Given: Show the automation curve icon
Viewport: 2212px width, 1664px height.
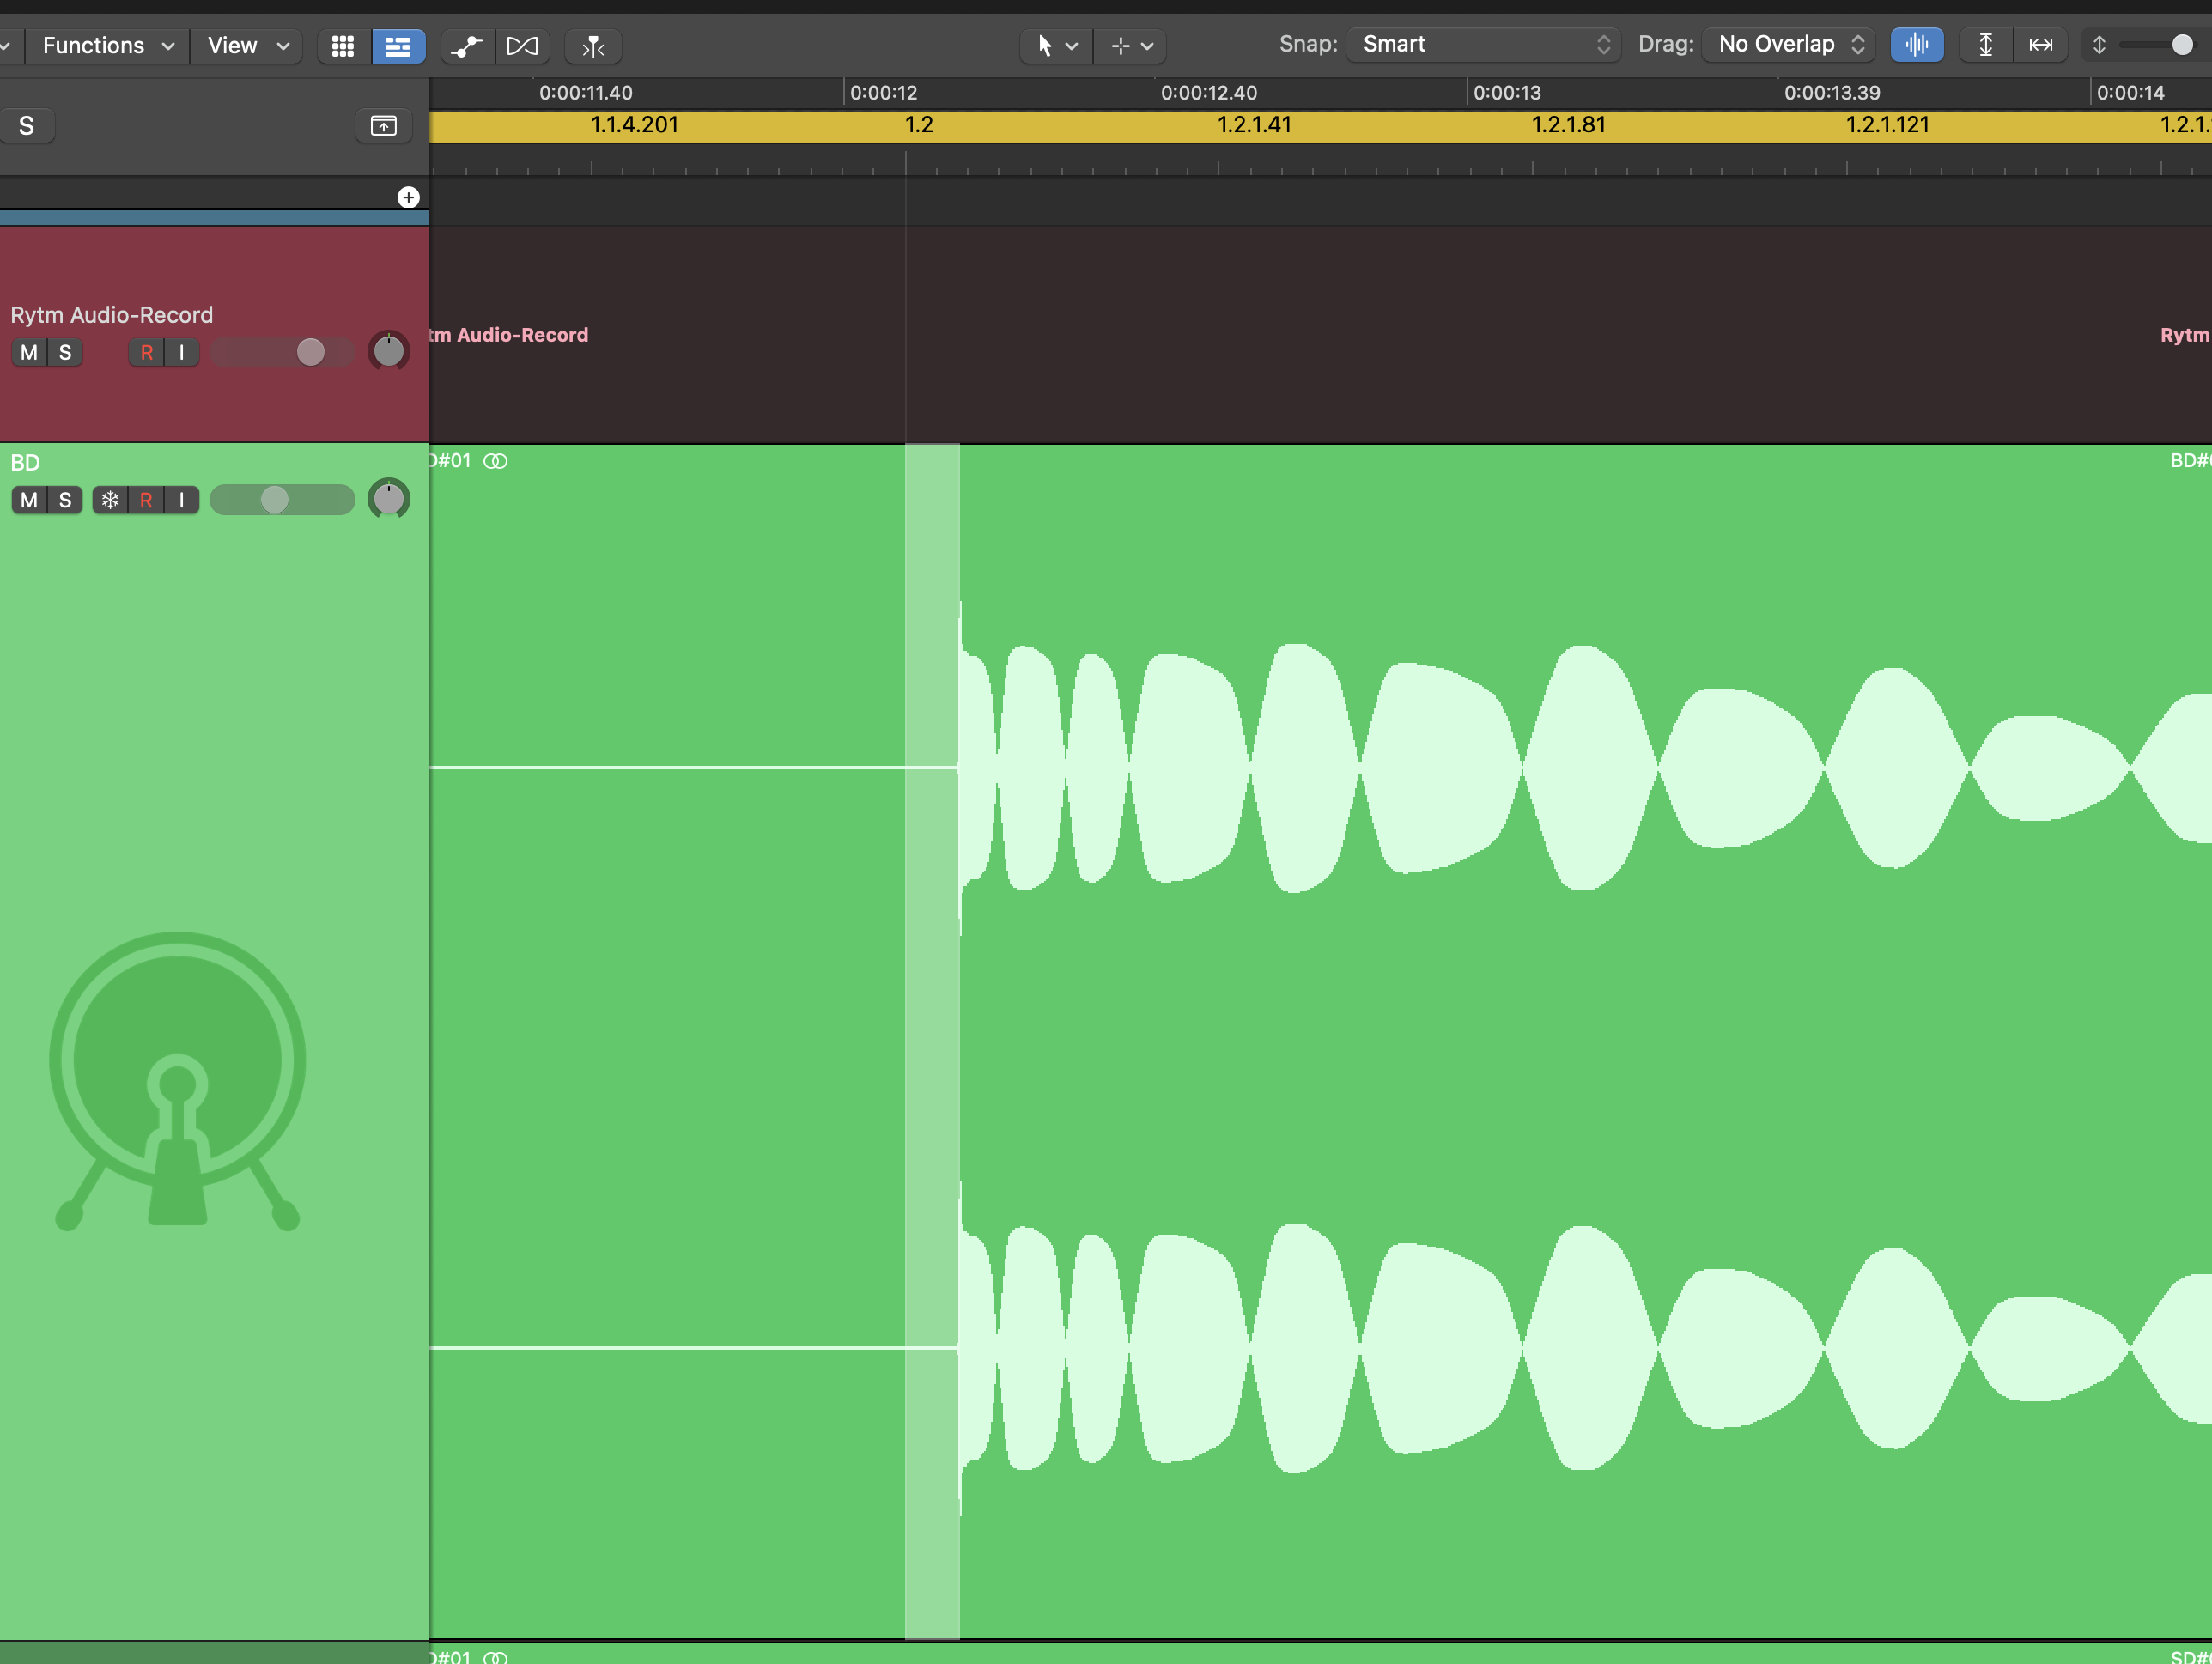Looking at the screenshot, I should [x=466, y=46].
